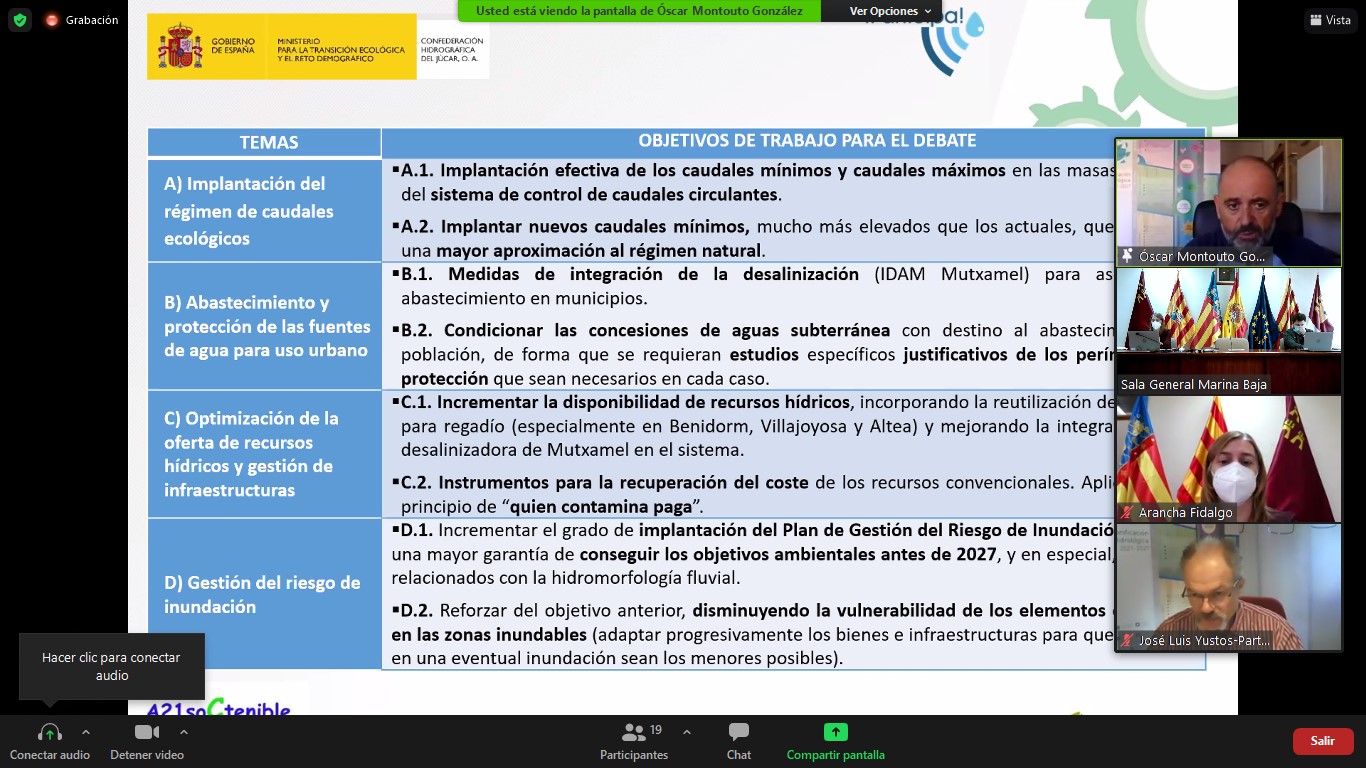
Task: Click the screen-sharing notice for Óscar Montouto González
Action: [x=639, y=11]
